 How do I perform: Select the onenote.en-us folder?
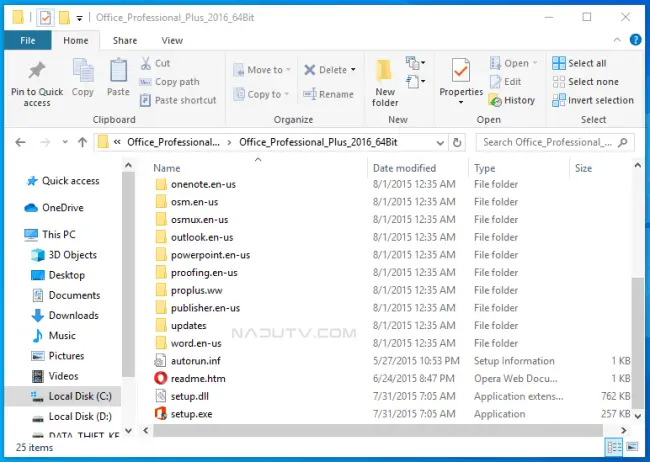point(196,184)
